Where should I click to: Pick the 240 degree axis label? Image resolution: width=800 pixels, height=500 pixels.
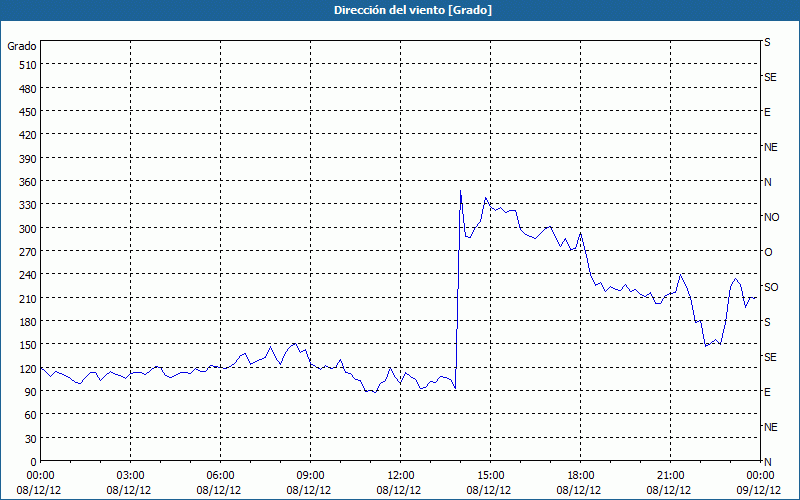[28, 275]
